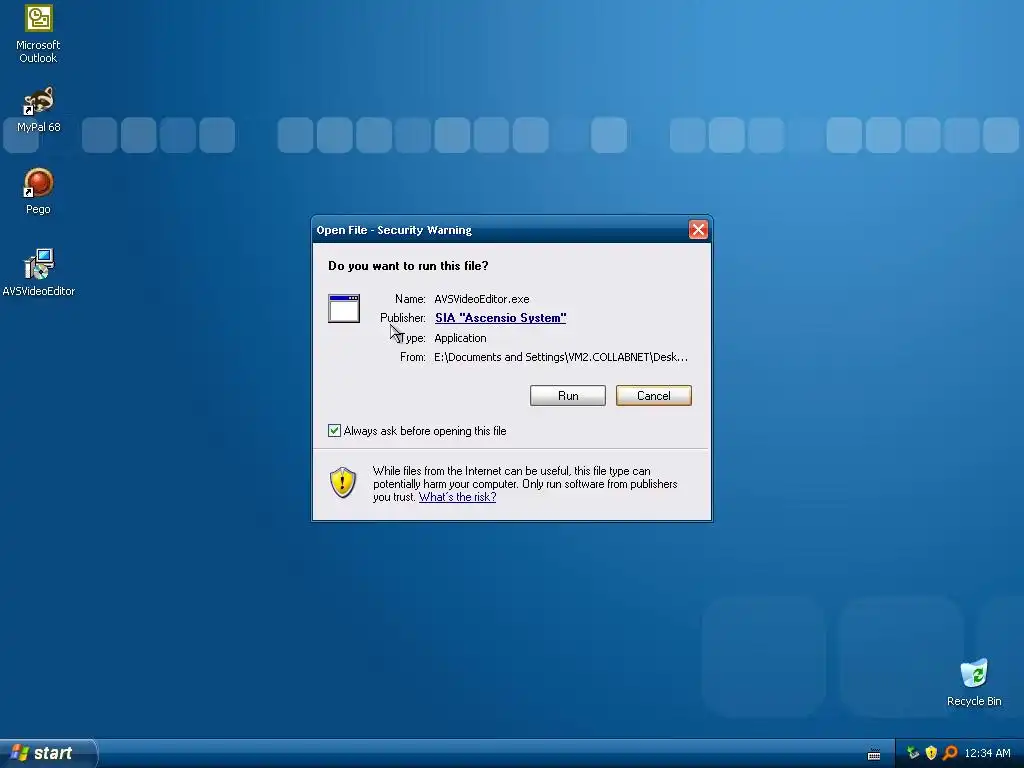
Task: Select the Pego desktop shortcut
Action: [38, 191]
